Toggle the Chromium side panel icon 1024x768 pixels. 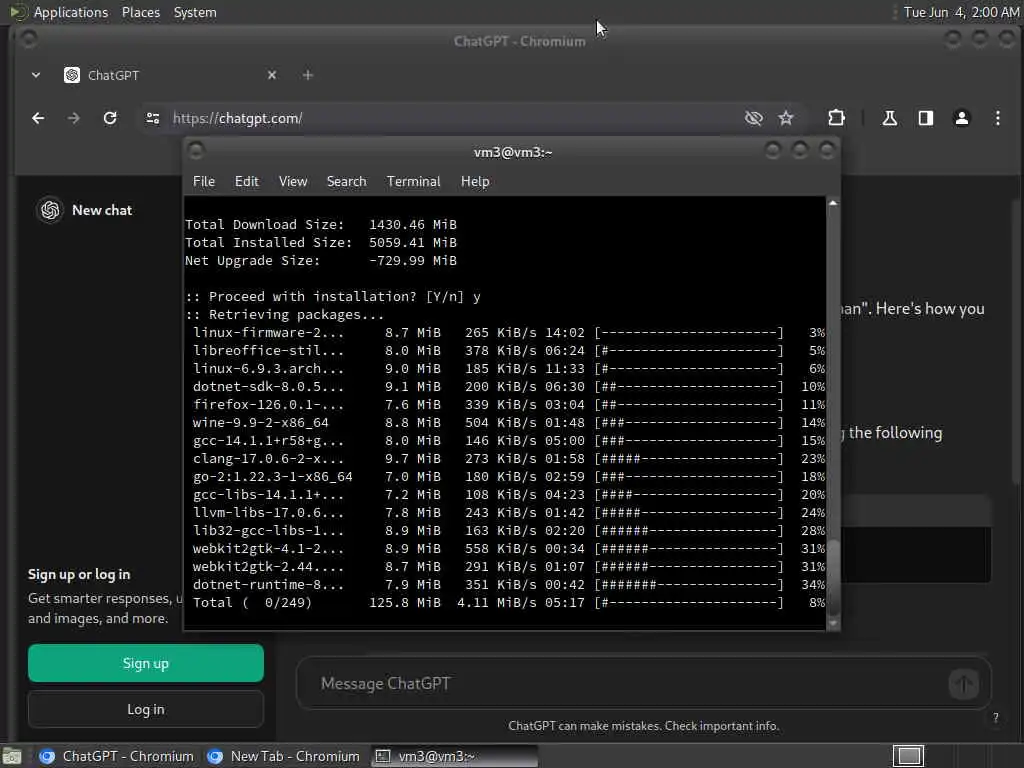pos(925,118)
